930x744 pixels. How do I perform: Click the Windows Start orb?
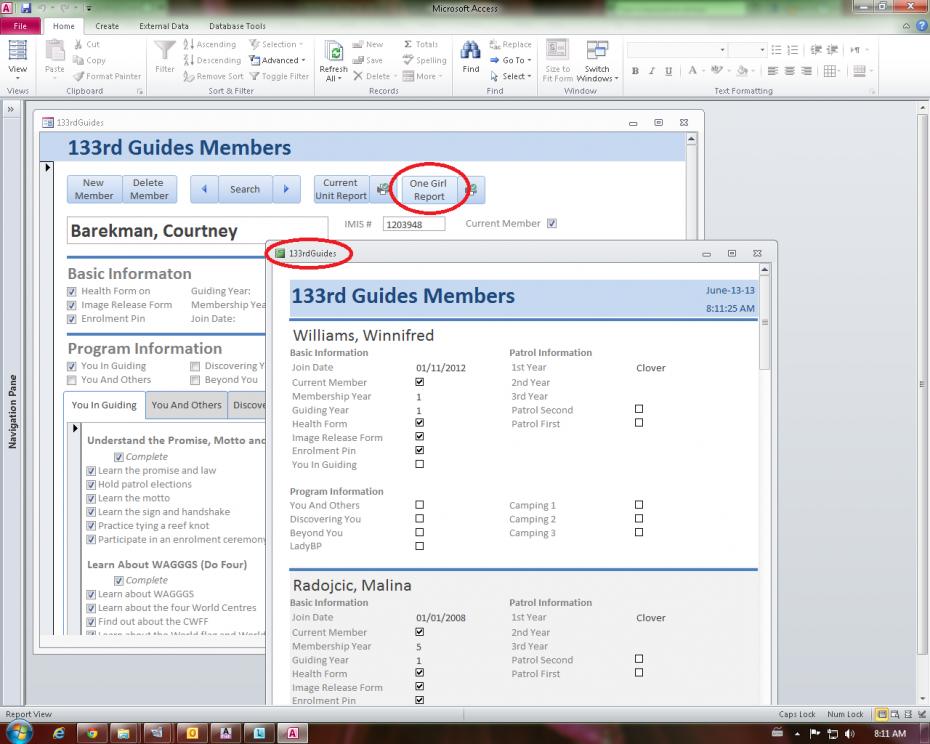pos(19,732)
